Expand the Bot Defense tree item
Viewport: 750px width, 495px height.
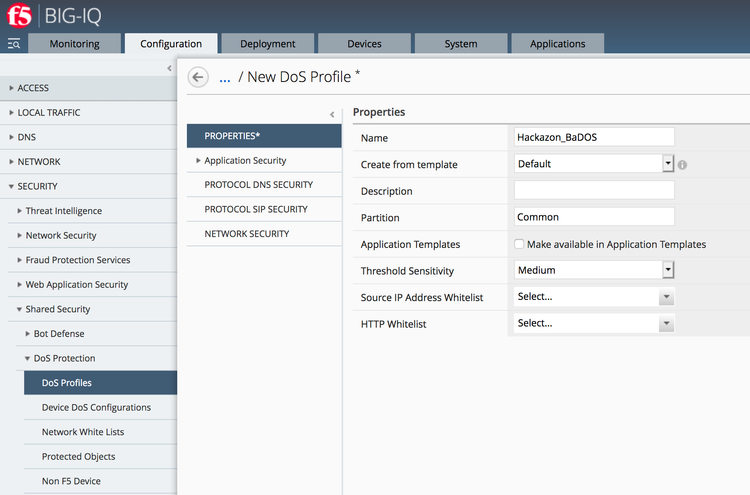(x=59, y=334)
